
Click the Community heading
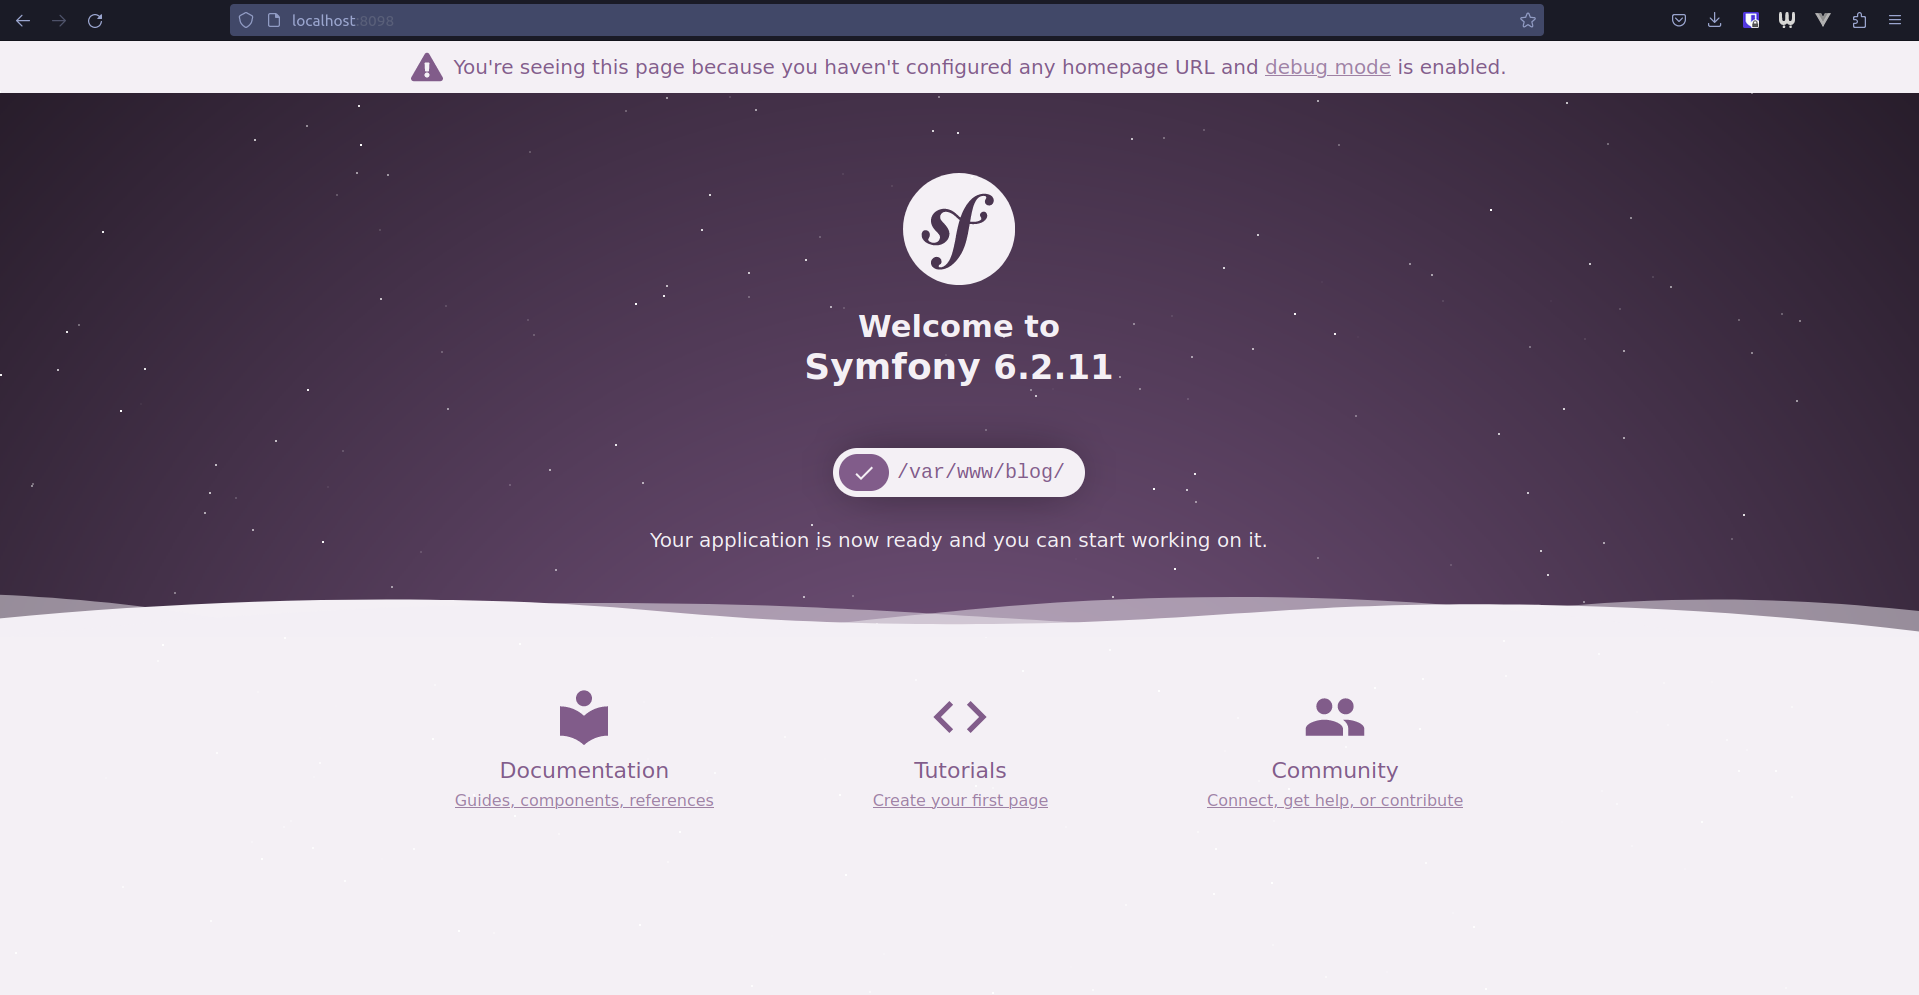click(x=1335, y=770)
